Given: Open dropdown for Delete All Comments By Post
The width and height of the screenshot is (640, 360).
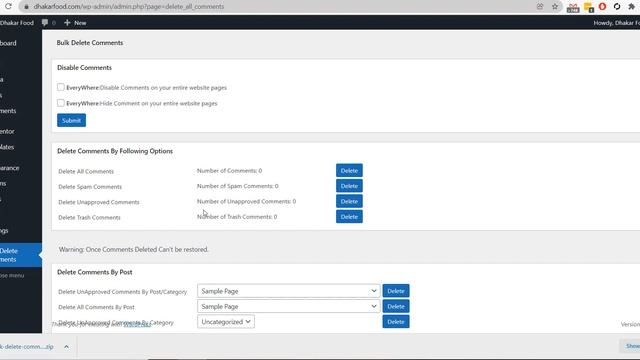Looking at the screenshot, I should click(x=289, y=307).
